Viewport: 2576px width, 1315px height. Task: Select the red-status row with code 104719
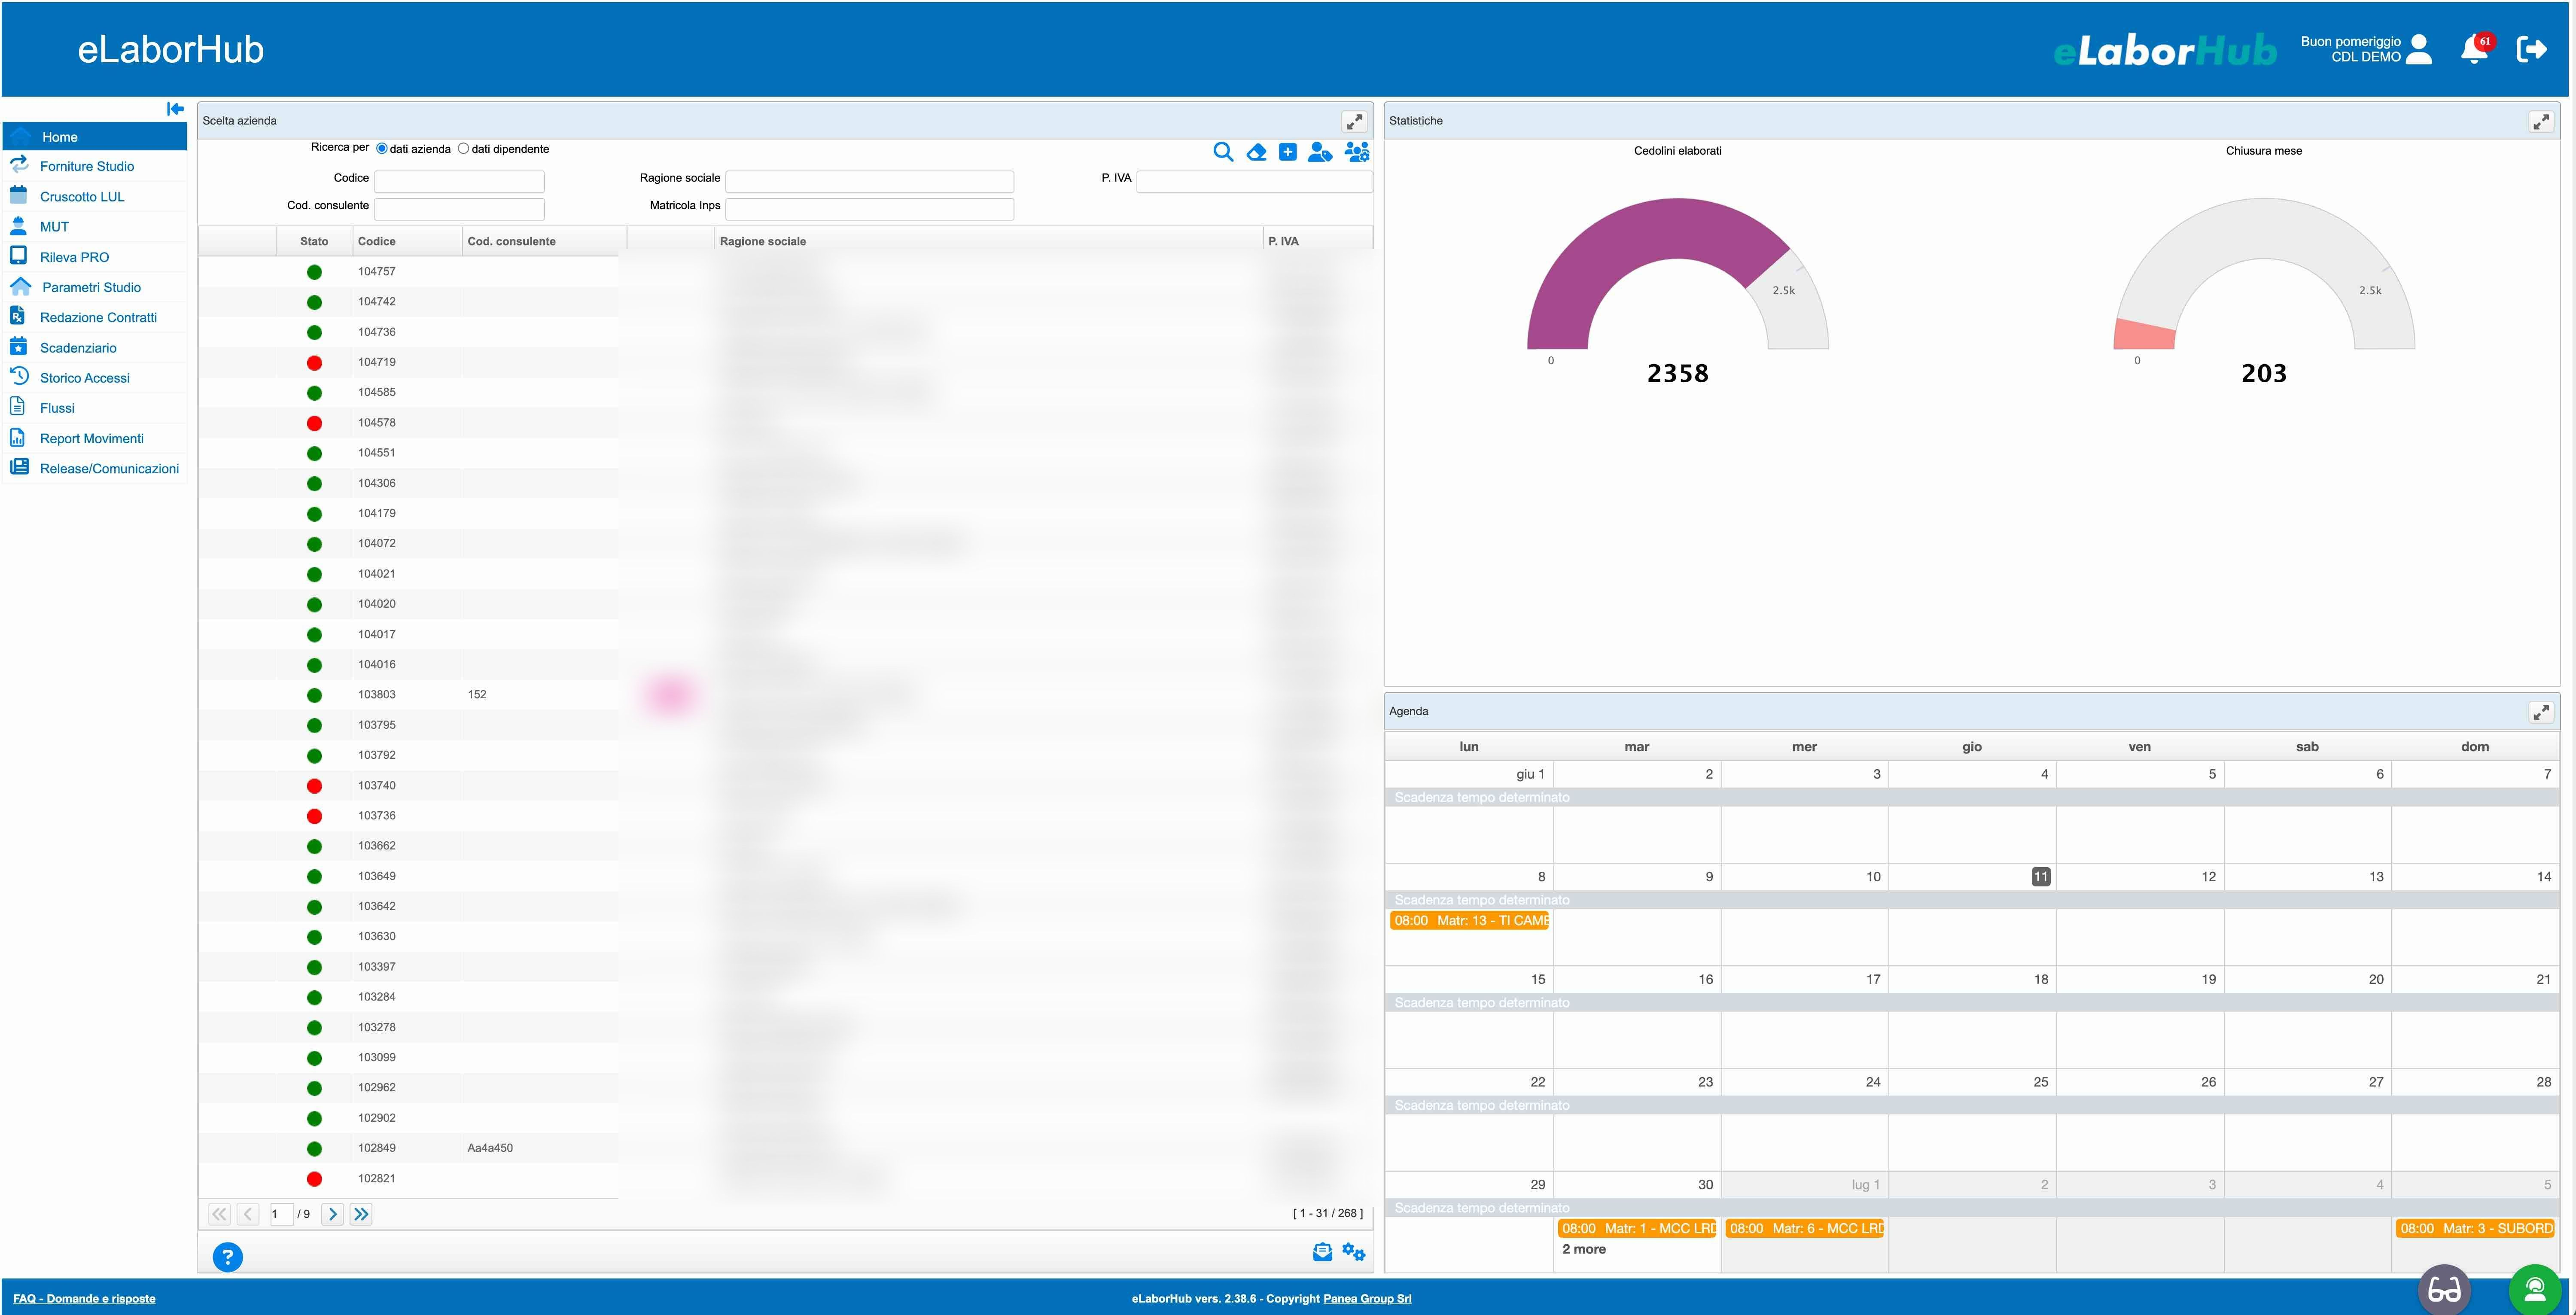pyautogui.click(x=785, y=362)
